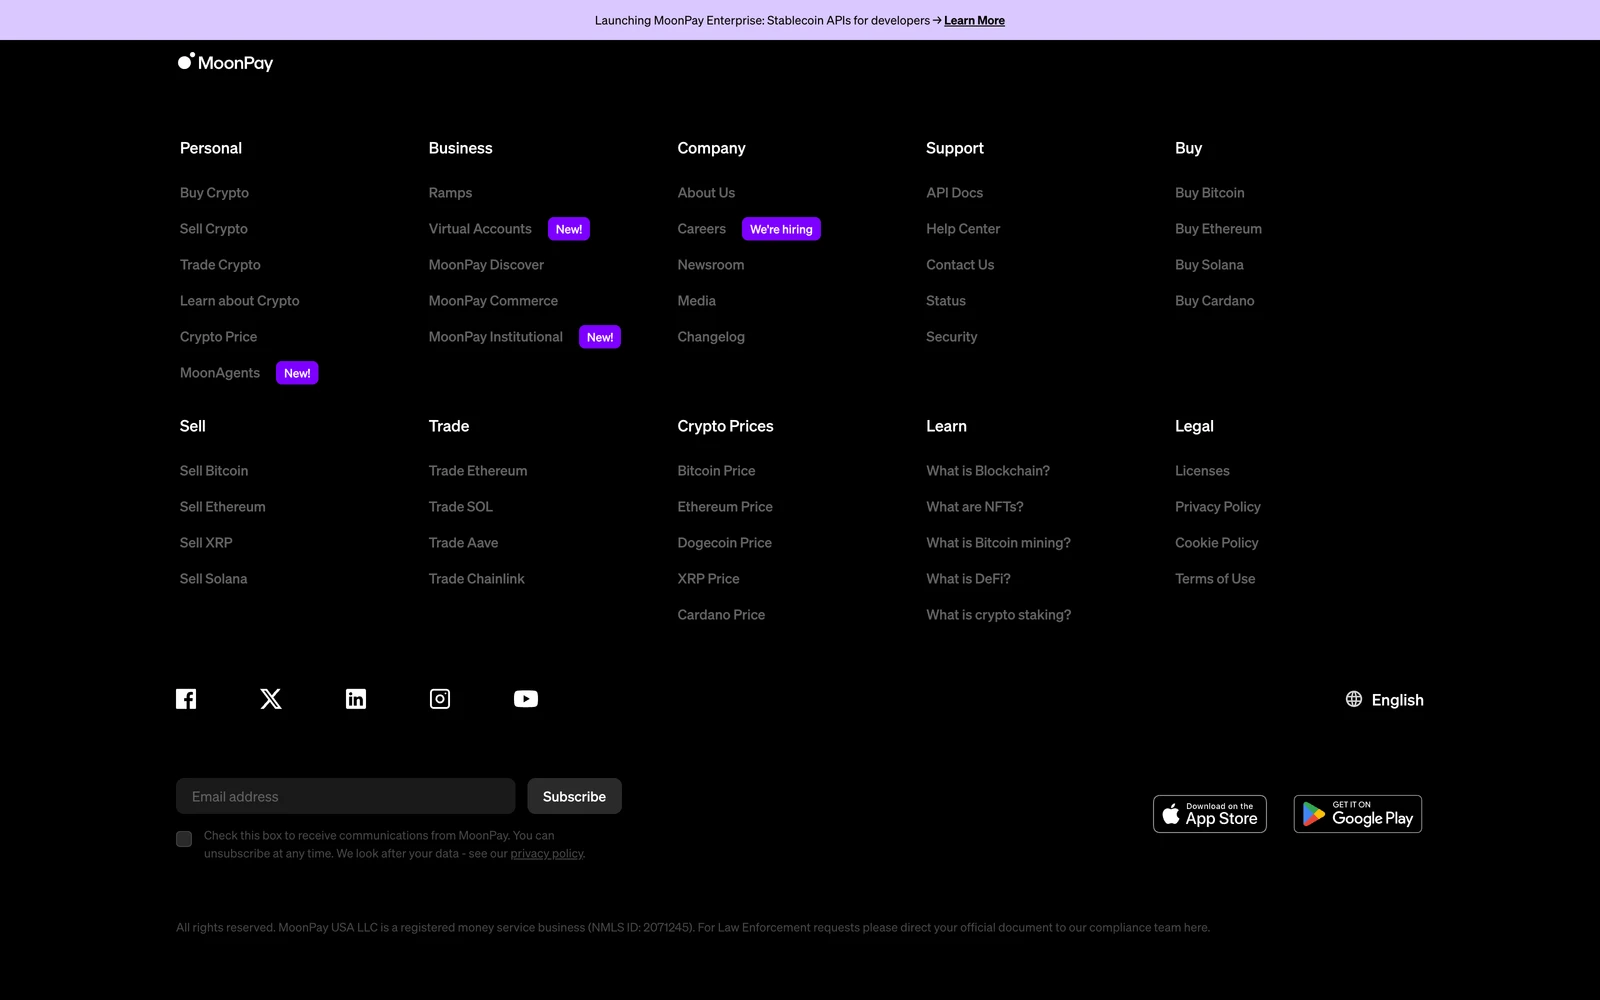Open MoonPay Institutional

496,337
